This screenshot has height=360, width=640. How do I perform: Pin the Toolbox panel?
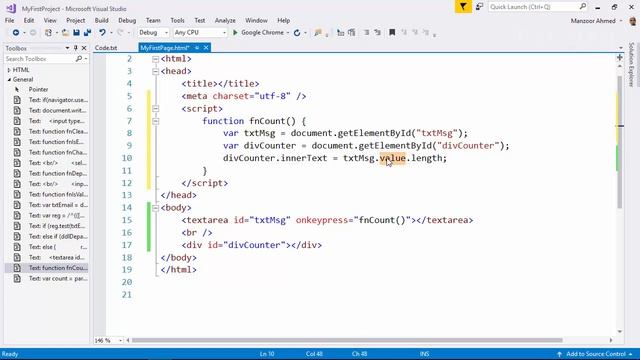pyautogui.click(x=76, y=48)
